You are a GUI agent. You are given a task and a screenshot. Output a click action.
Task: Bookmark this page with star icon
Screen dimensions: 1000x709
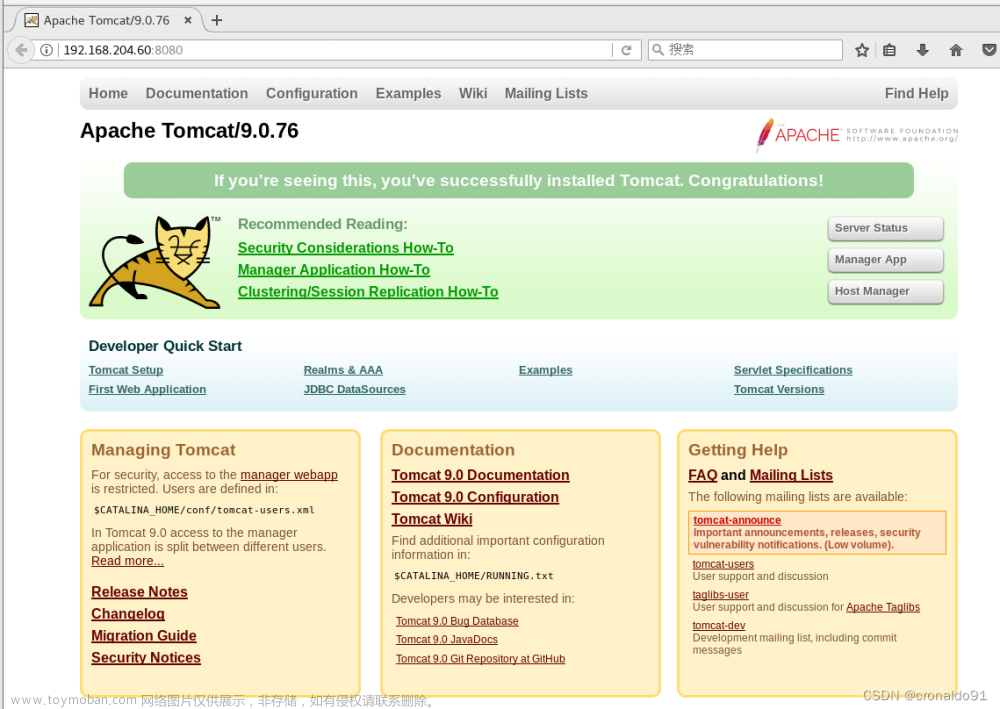point(862,50)
